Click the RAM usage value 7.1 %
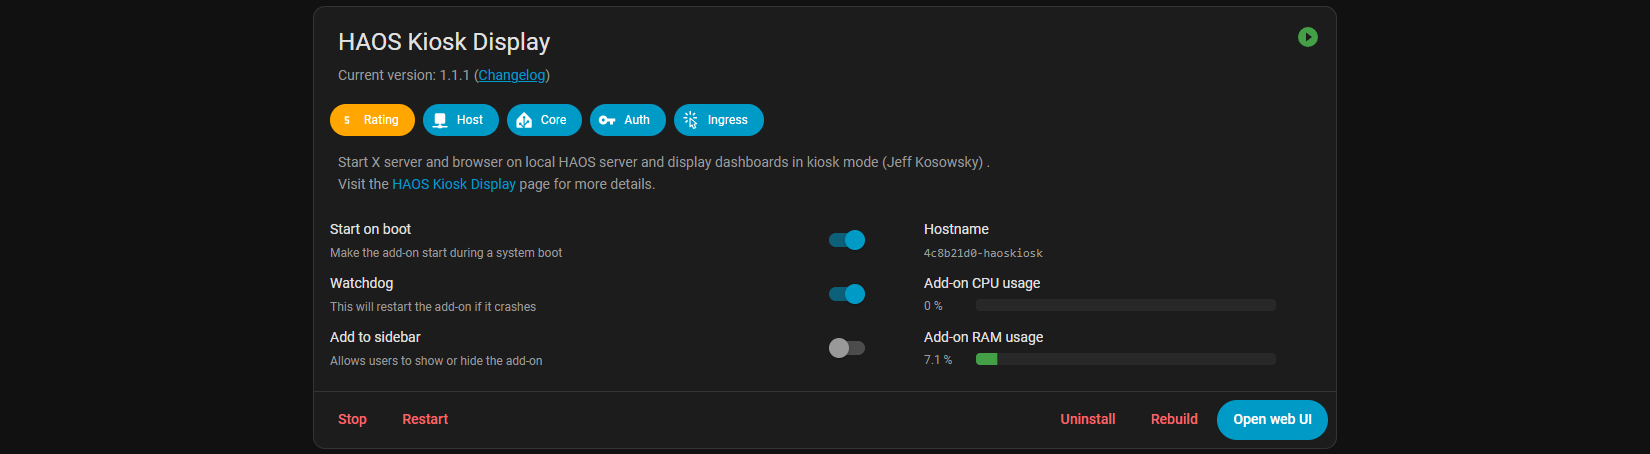The image size is (1650, 454). click(938, 360)
